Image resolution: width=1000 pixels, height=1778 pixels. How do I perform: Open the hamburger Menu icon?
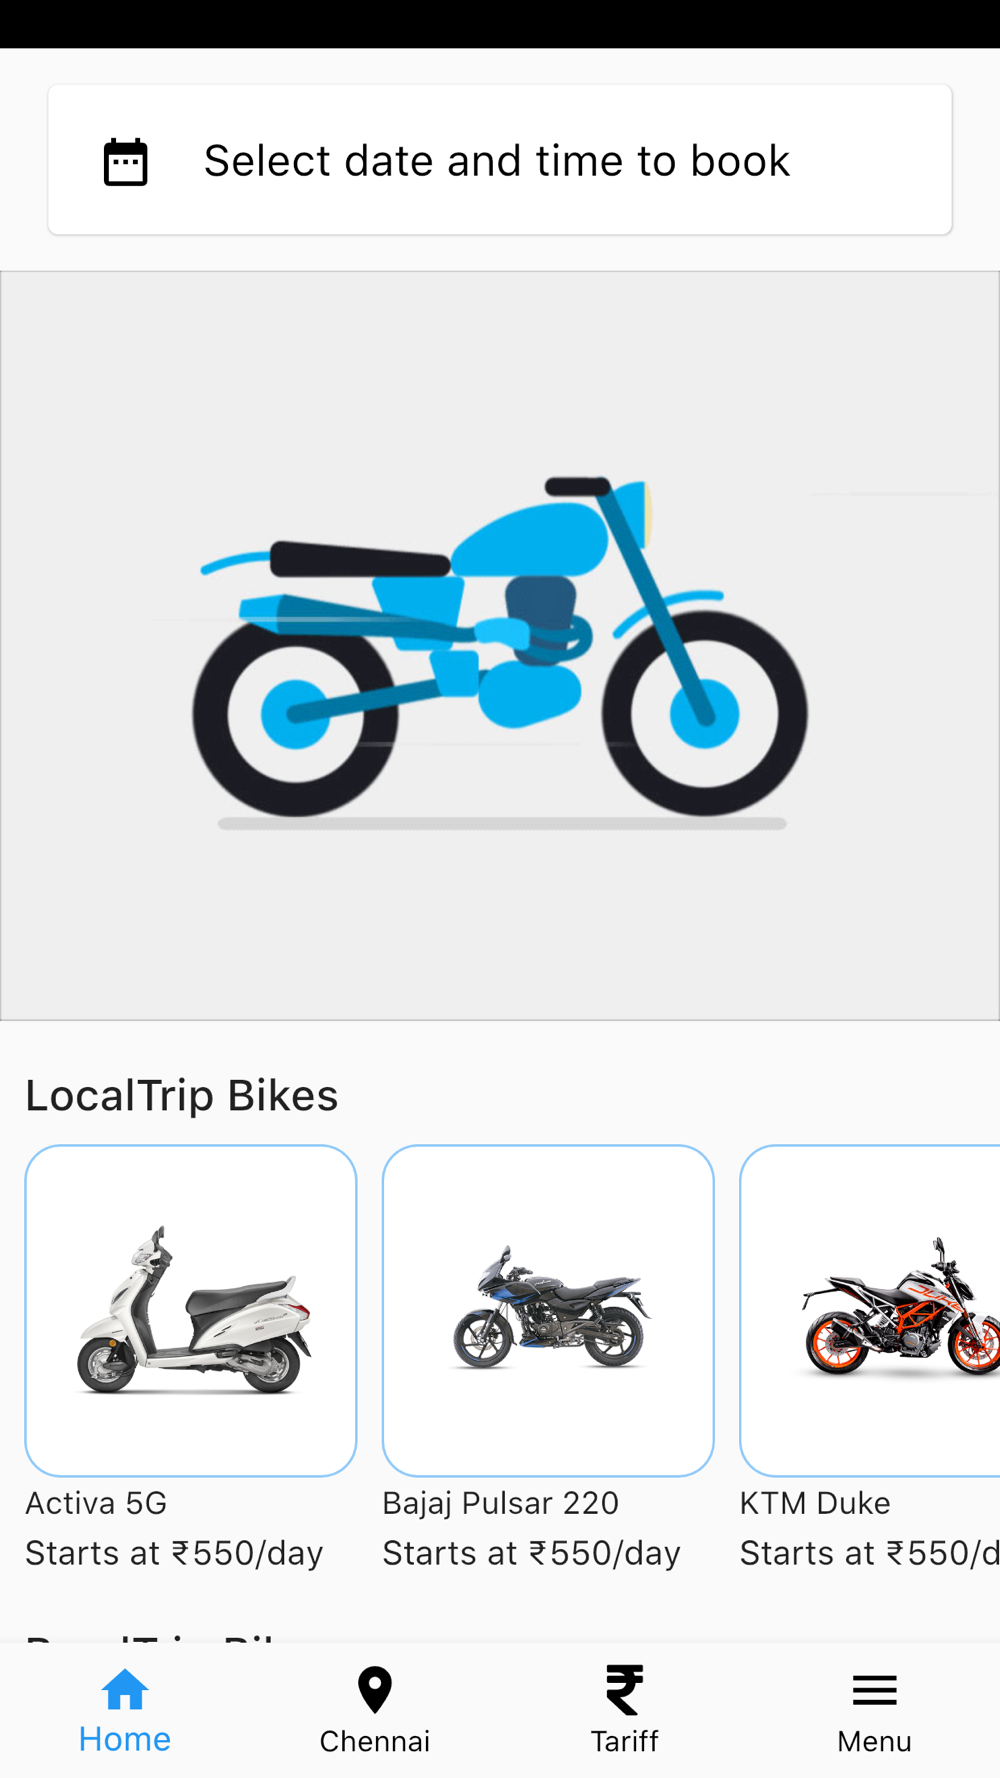pos(875,1690)
